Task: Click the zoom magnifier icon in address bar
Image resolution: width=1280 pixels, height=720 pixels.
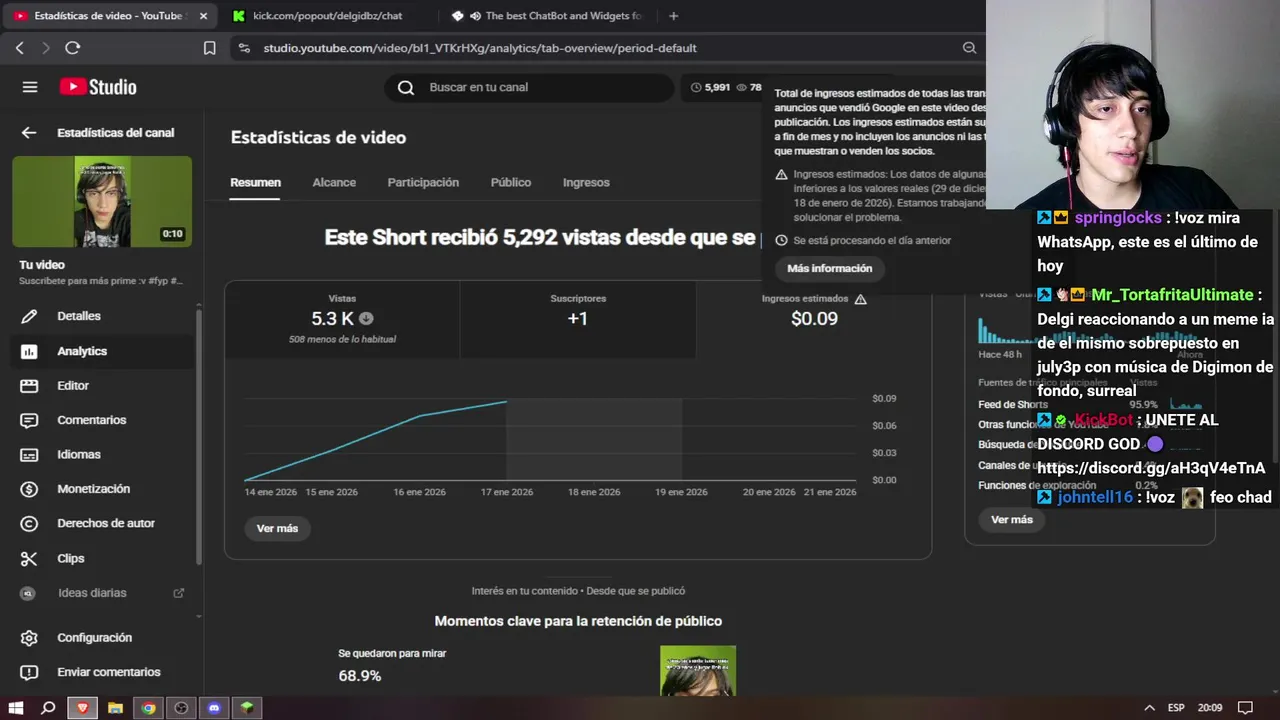Action: point(969,48)
